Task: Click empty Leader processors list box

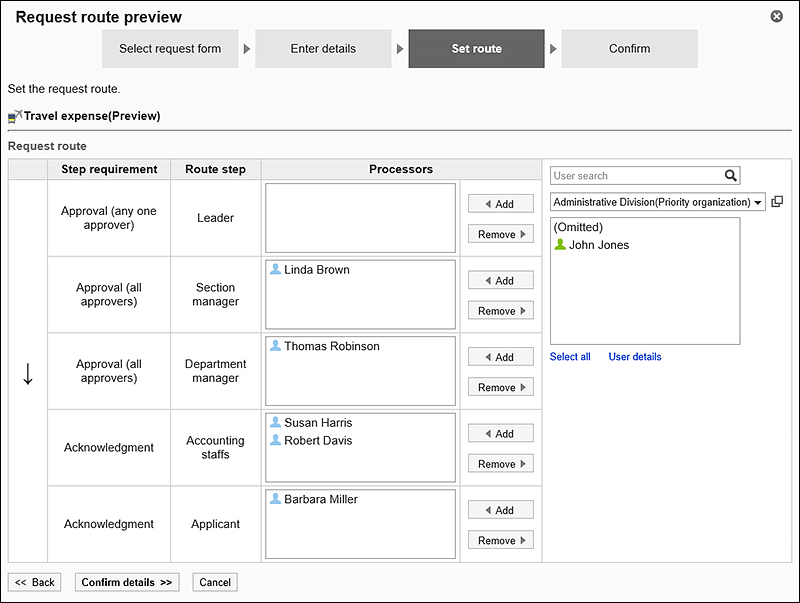Action: click(360, 218)
